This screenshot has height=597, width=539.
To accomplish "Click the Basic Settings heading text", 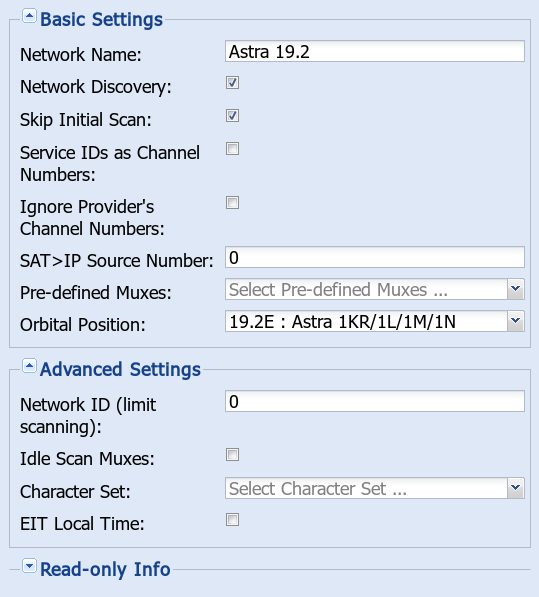I will 101,19.
